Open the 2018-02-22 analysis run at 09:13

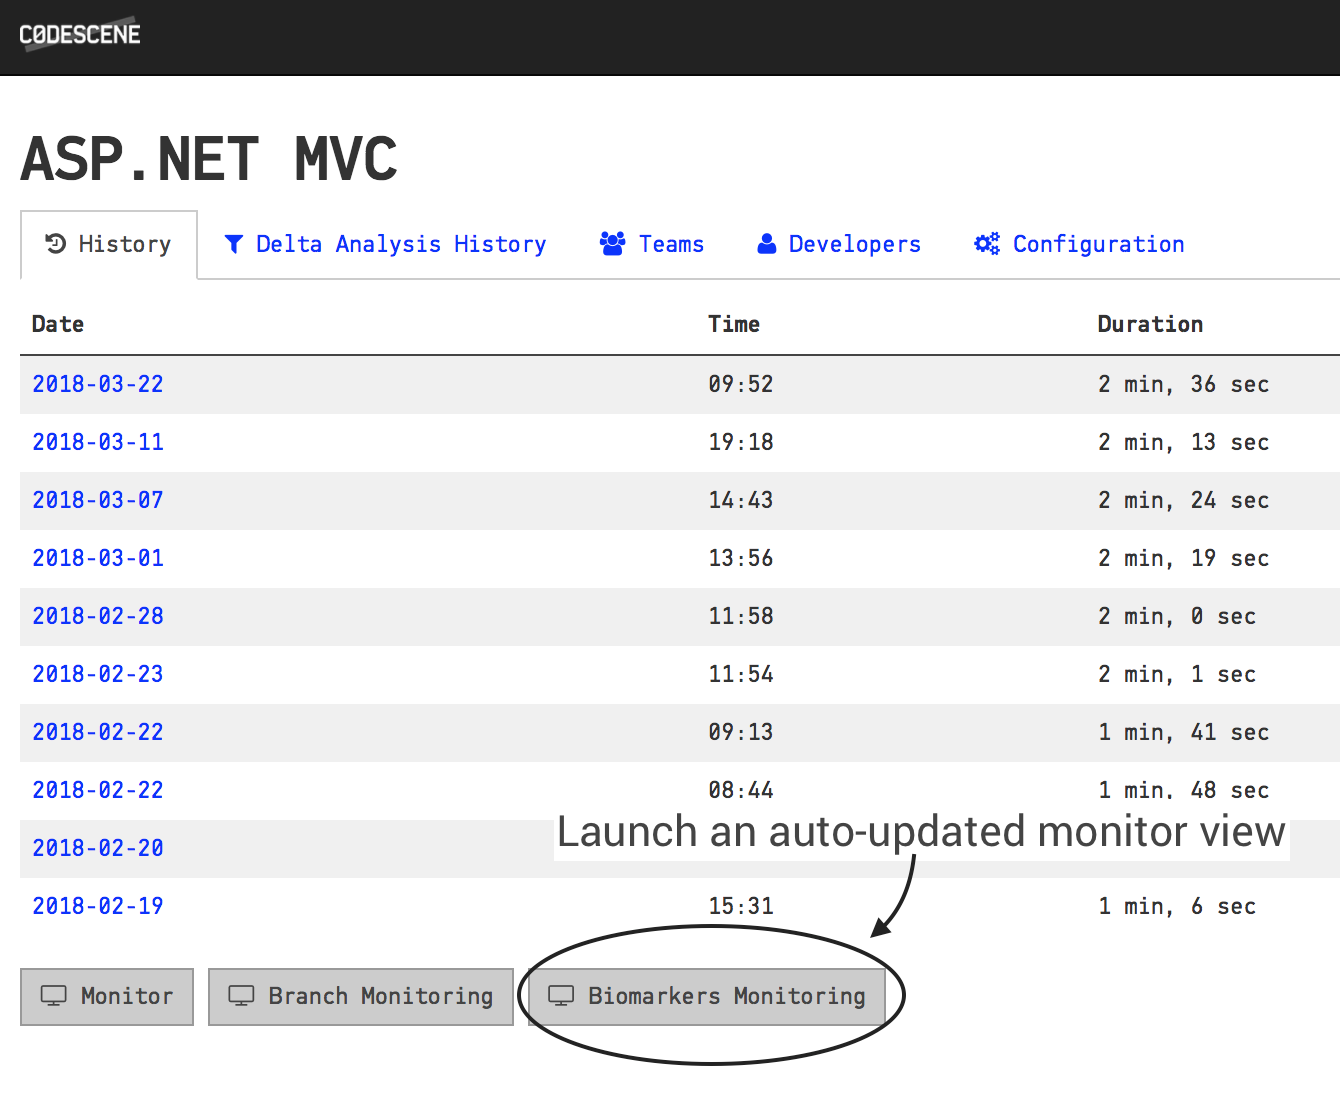[x=98, y=732]
